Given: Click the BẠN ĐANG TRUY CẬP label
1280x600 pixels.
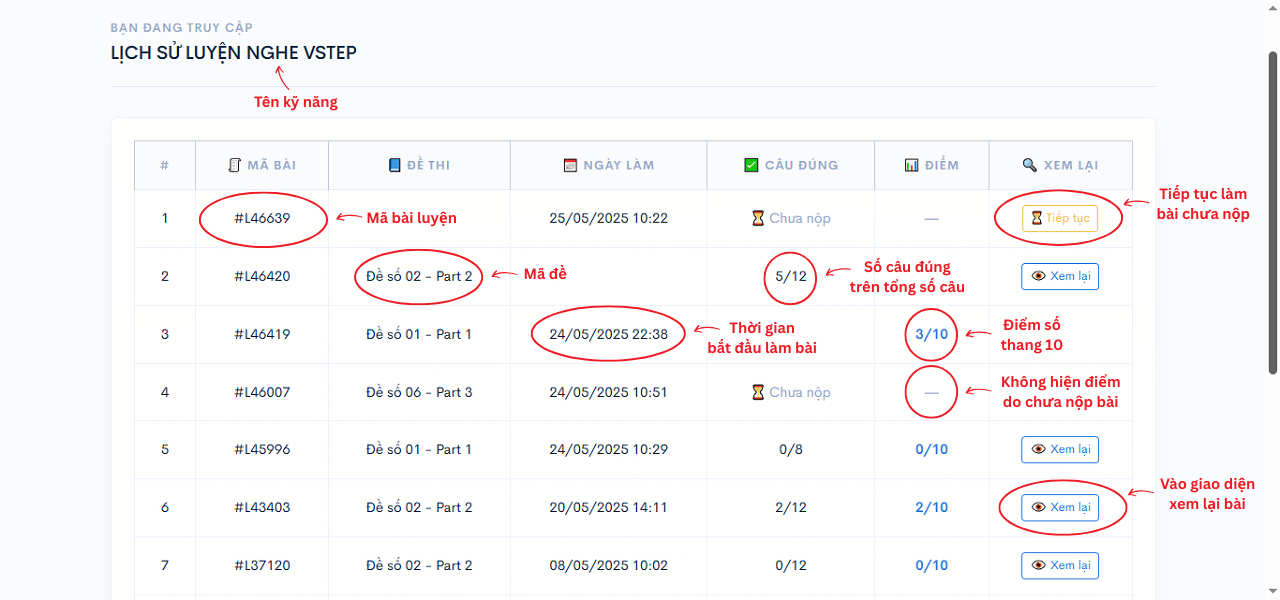Looking at the screenshot, I should 181,28.
